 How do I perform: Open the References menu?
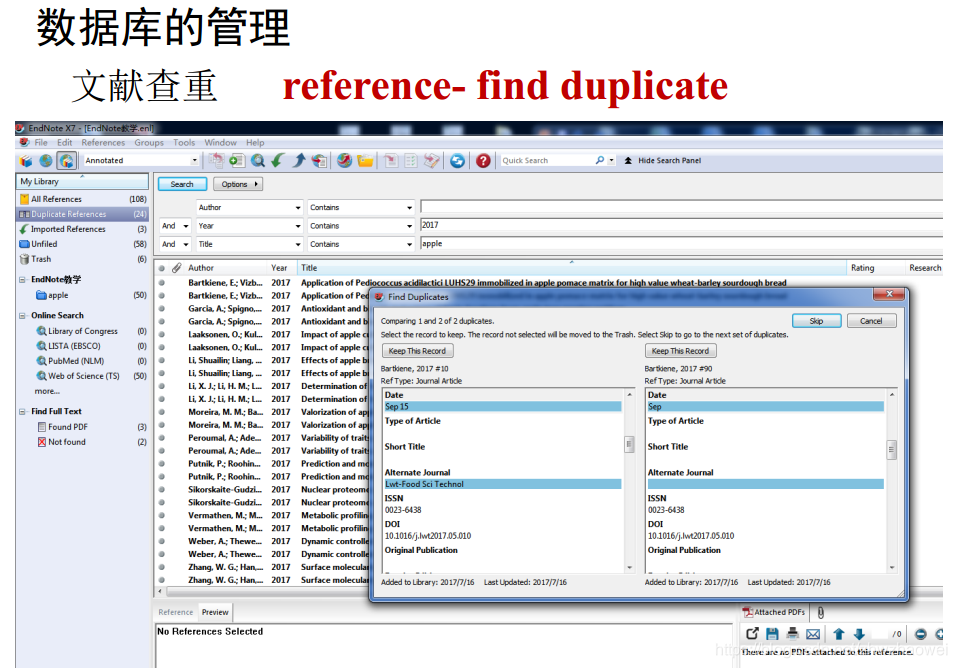click(103, 142)
